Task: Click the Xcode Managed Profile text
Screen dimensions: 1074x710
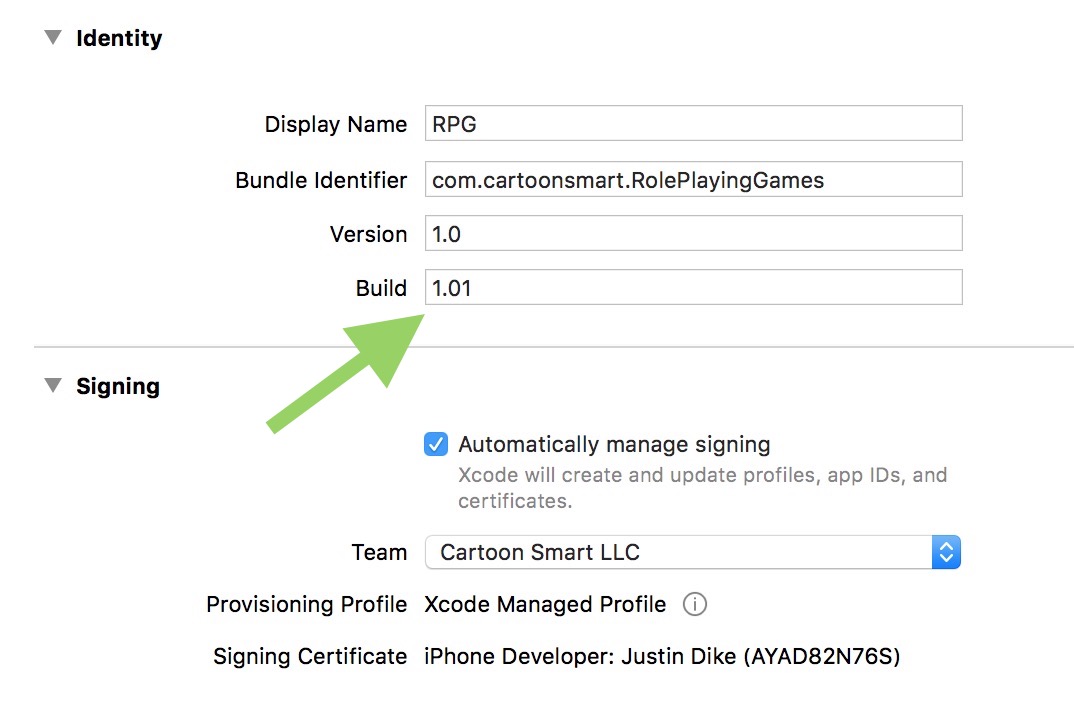Action: 545,604
